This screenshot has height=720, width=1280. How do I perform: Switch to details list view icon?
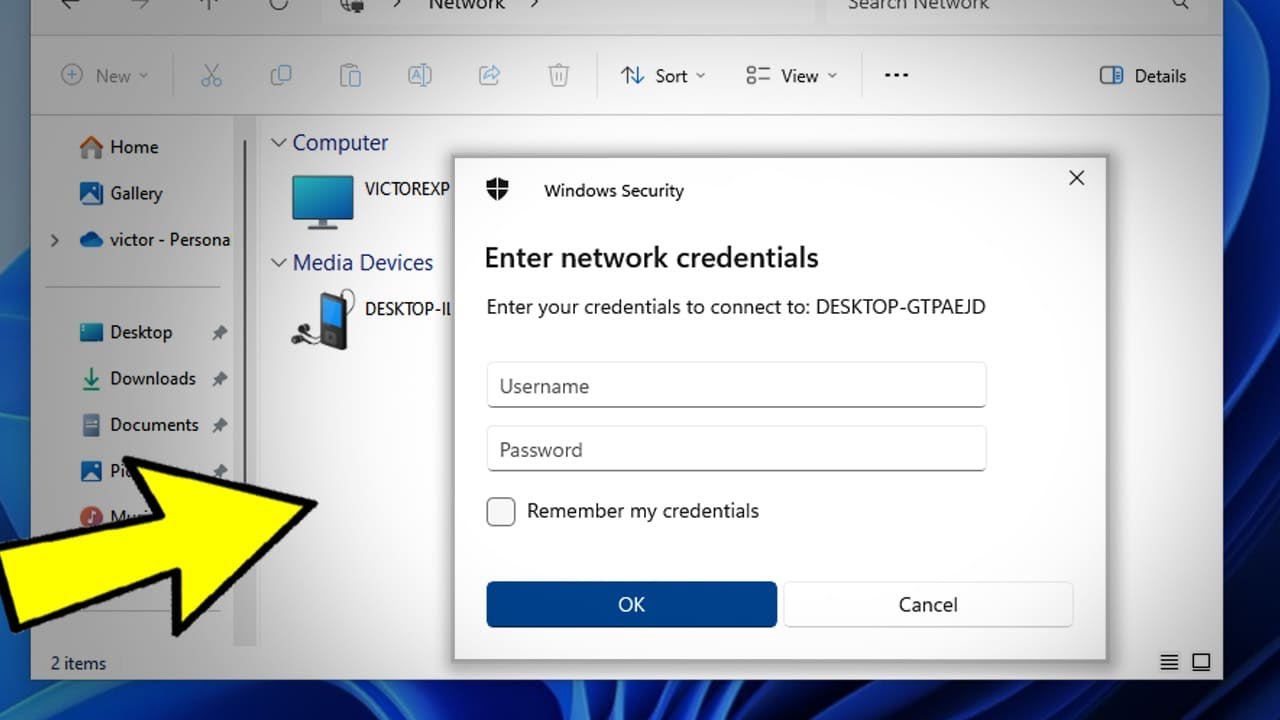[1169, 662]
